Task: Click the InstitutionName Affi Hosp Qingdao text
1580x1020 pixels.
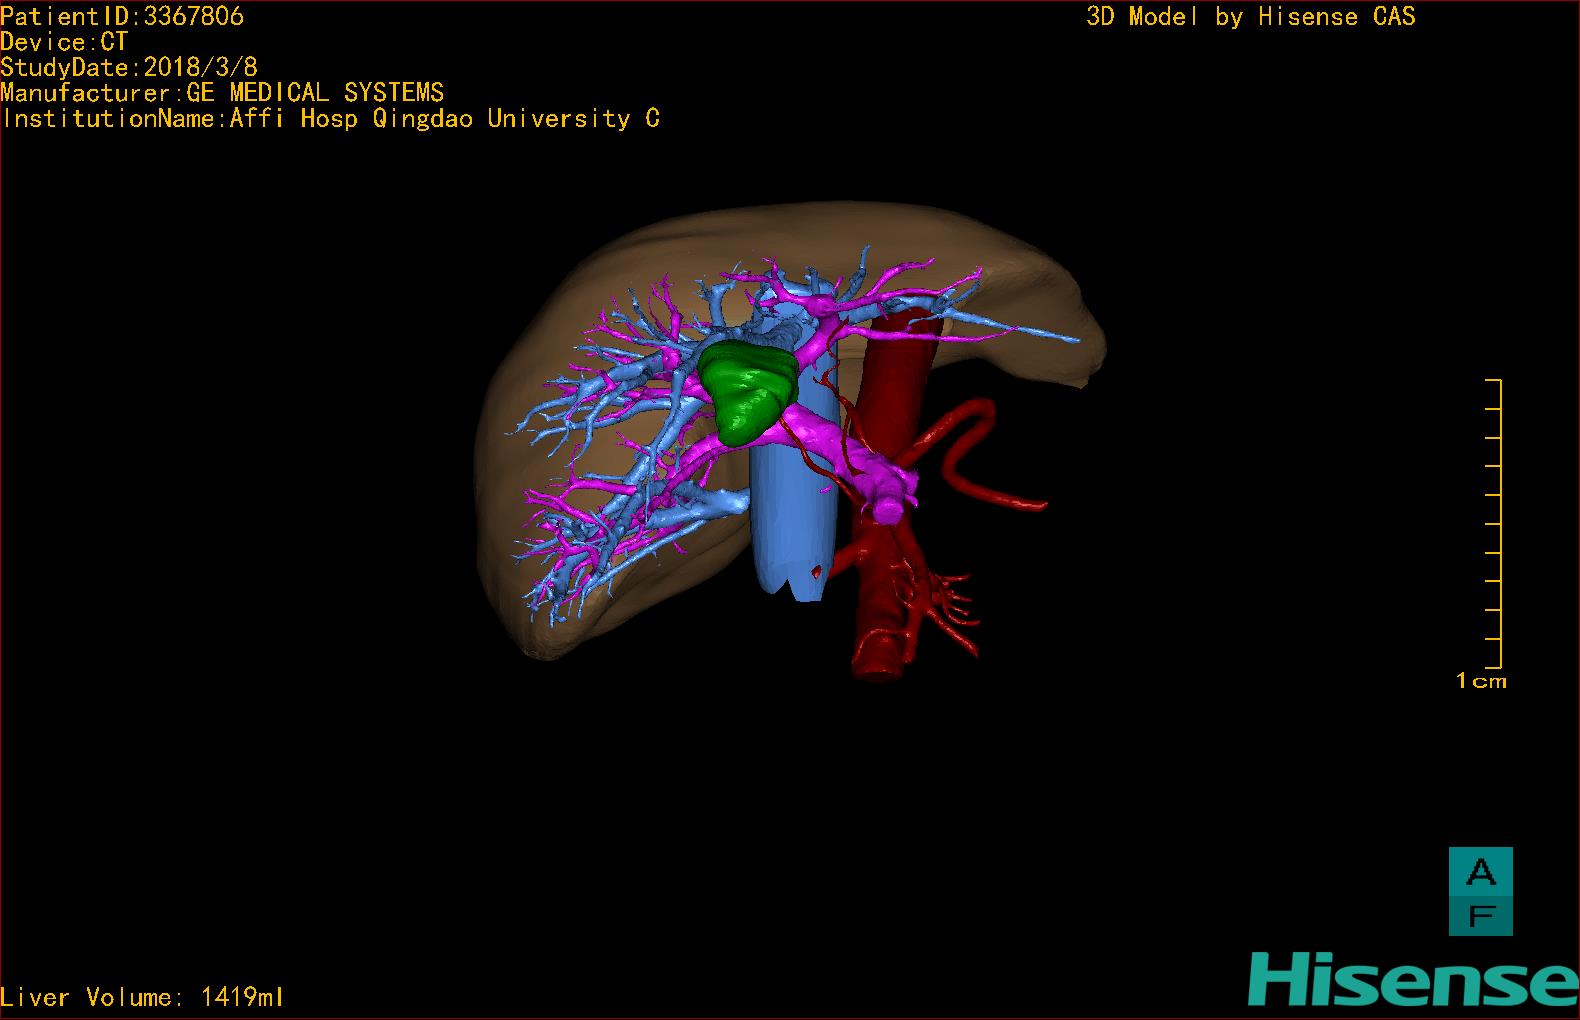Action: point(330,119)
